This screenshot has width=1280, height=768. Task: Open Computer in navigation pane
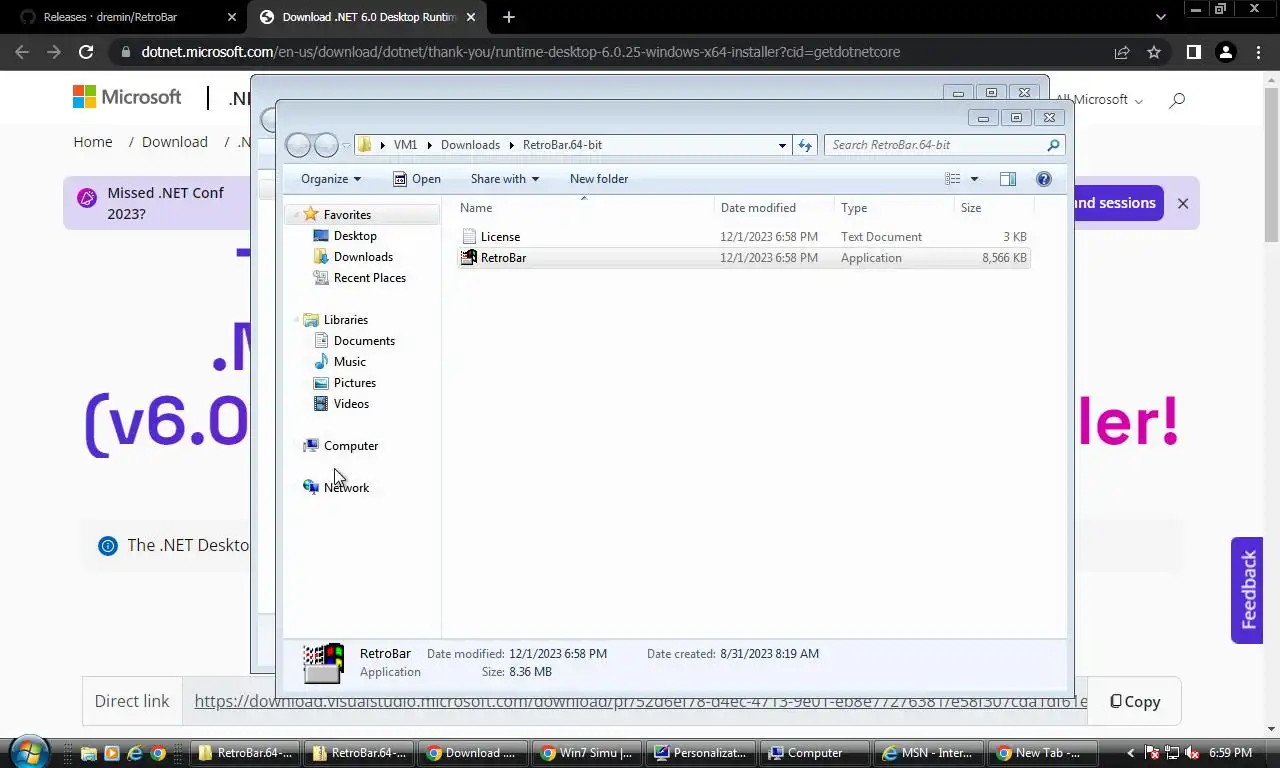(351, 446)
